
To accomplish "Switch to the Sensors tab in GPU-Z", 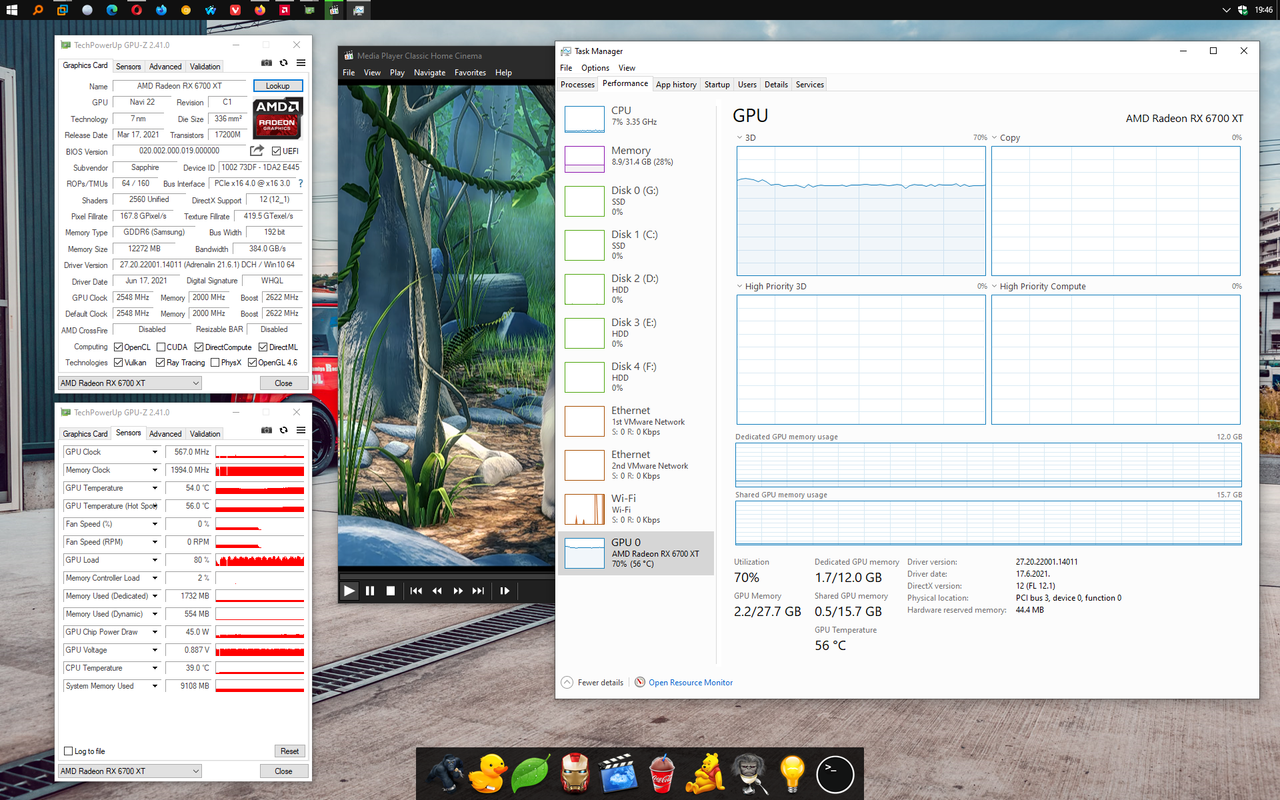I will click(128, 66).
